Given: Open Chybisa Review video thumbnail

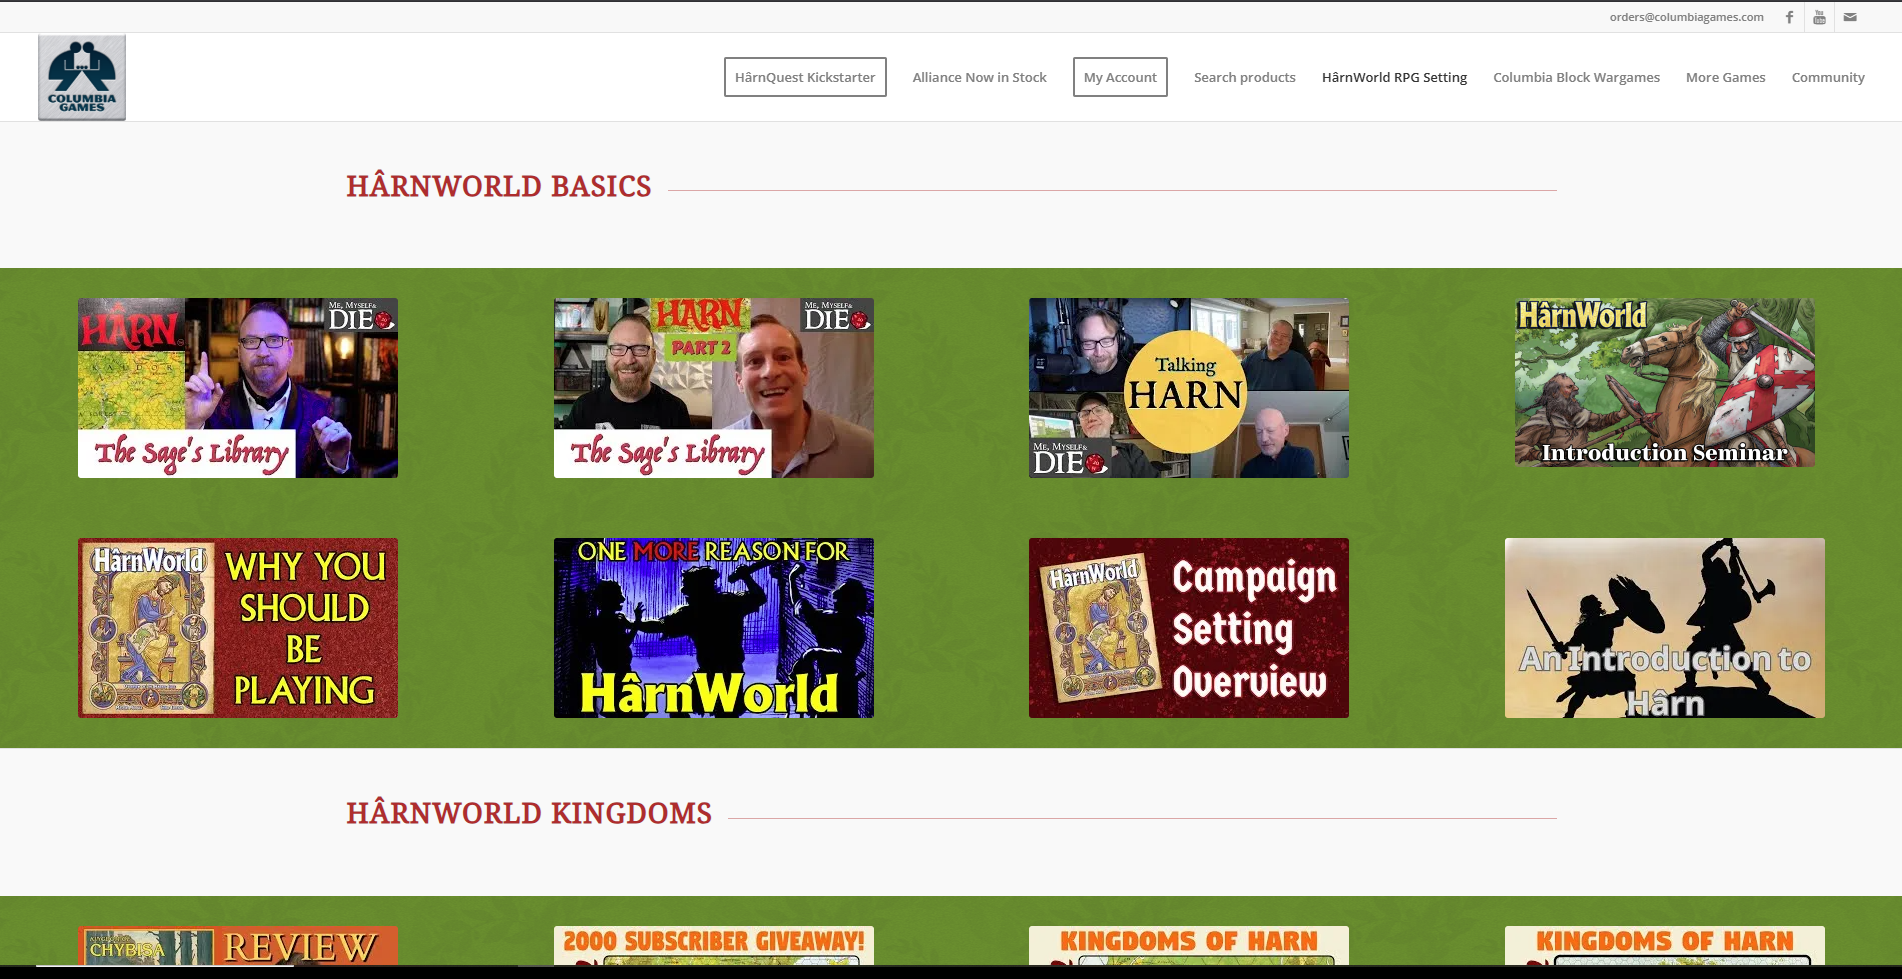Looking at the screenshot, I should tap(238, 946).
